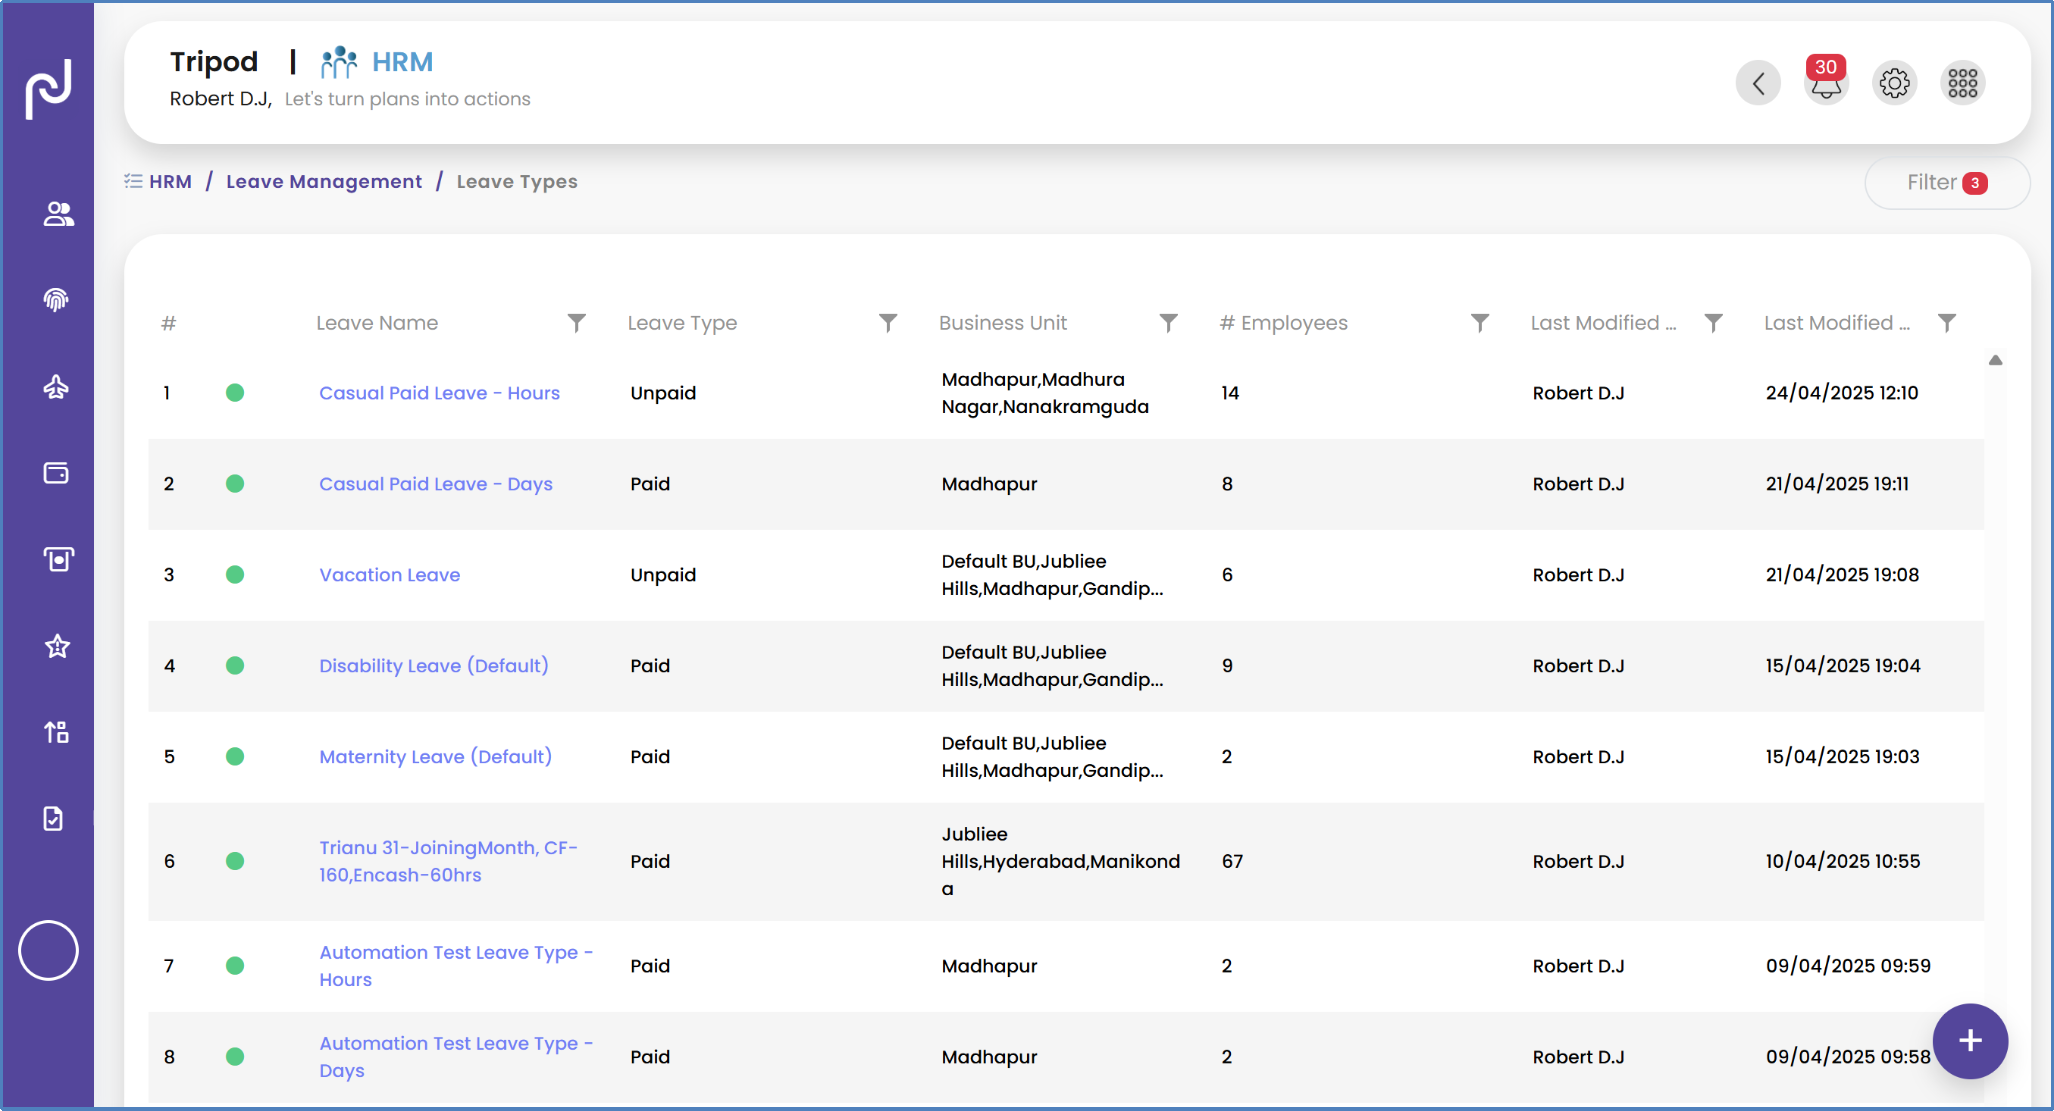This screenshot has width=2054, height=1111.
Task: Open Maternity Leave (Default) link
Action: coord(436,757)
